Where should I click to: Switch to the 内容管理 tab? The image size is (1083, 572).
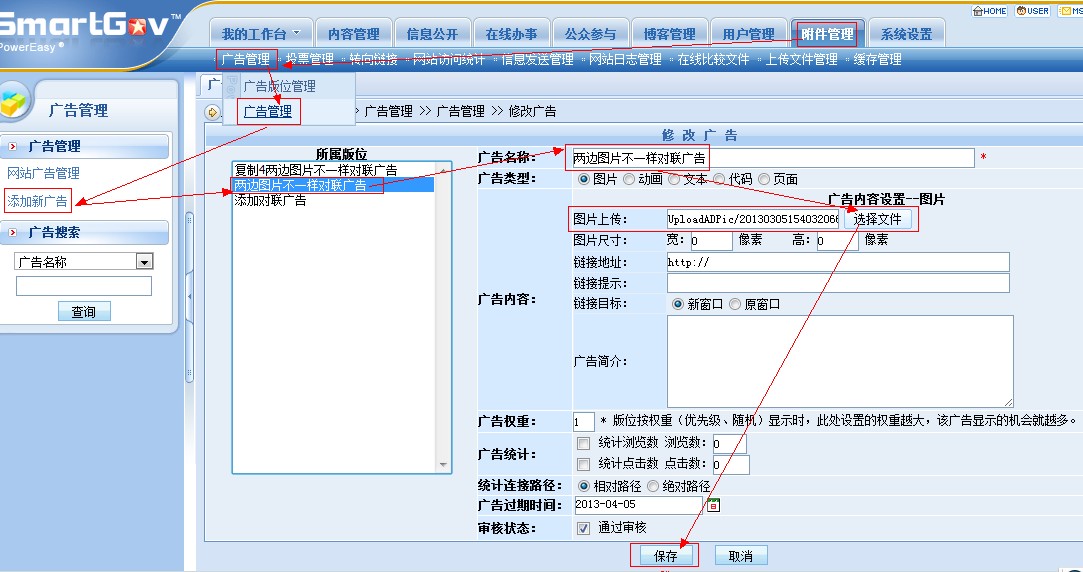click(354, 34)
